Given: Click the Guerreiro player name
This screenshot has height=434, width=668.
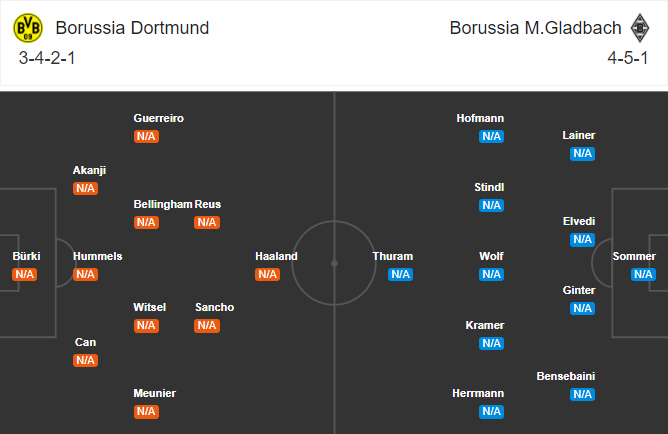Looking at the screenshot, I should click(x=158, y=118).
